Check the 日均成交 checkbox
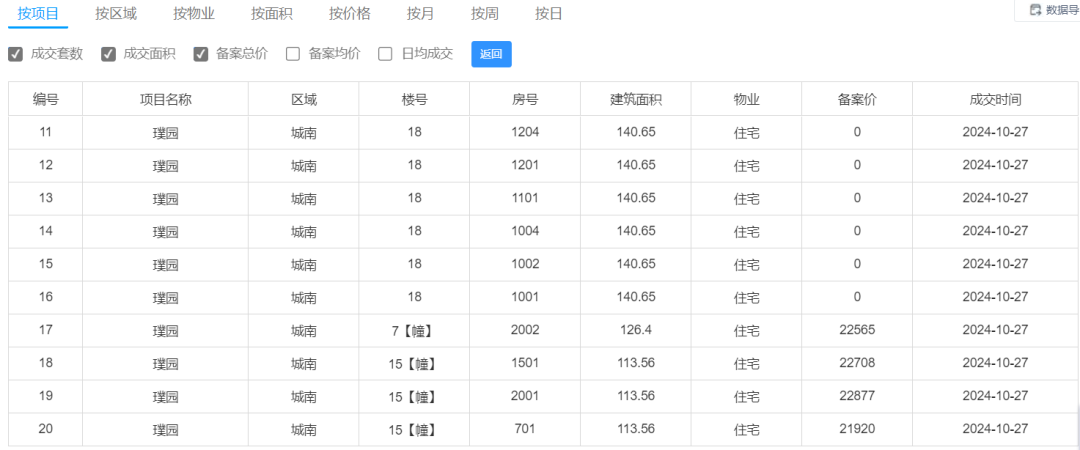 click(385, 54)
